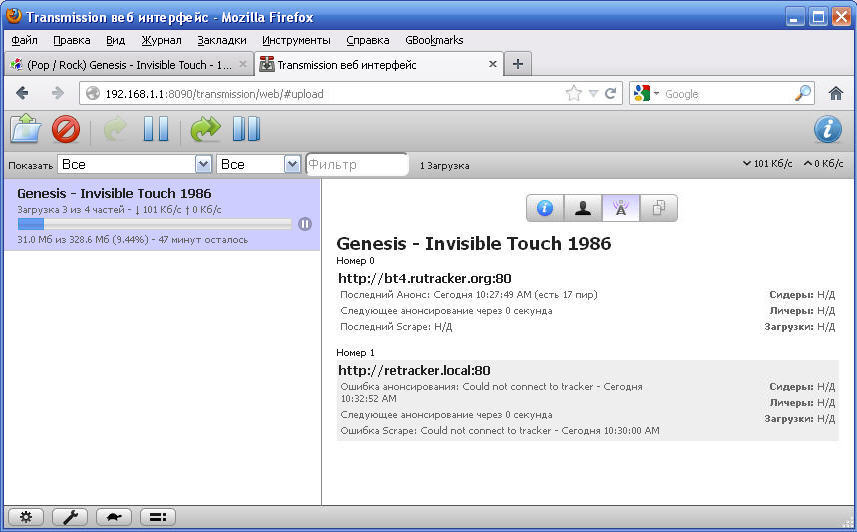857x532 pixels.
Task: Open torrent file icon in Transmission toolbar
Action: coord(26,129)
